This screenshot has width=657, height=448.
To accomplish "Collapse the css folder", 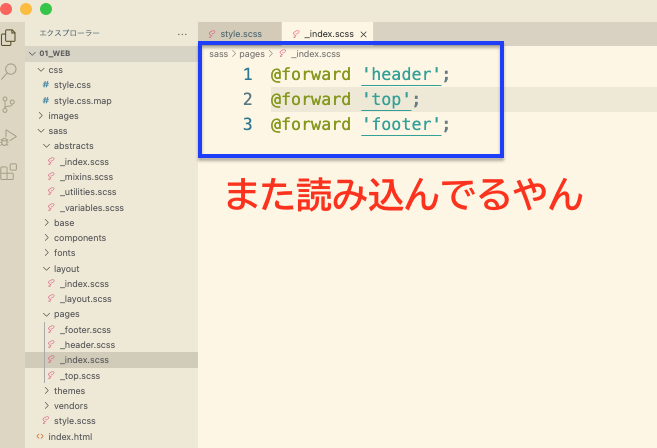I will (x=55, y=70).
